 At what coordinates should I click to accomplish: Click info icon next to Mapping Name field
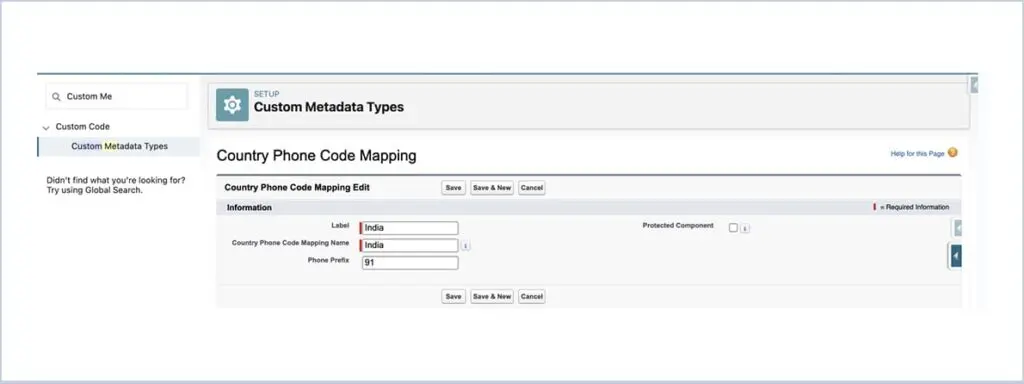465,246
